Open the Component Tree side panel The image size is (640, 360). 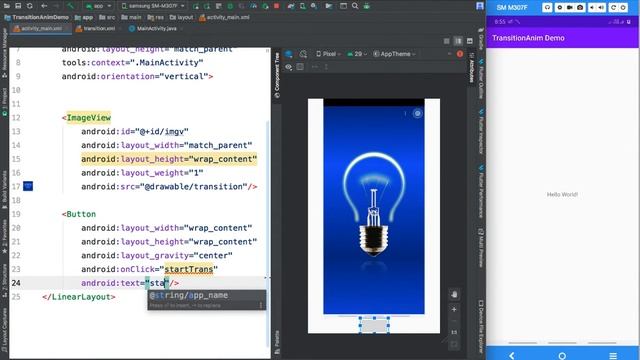point(277,75)
